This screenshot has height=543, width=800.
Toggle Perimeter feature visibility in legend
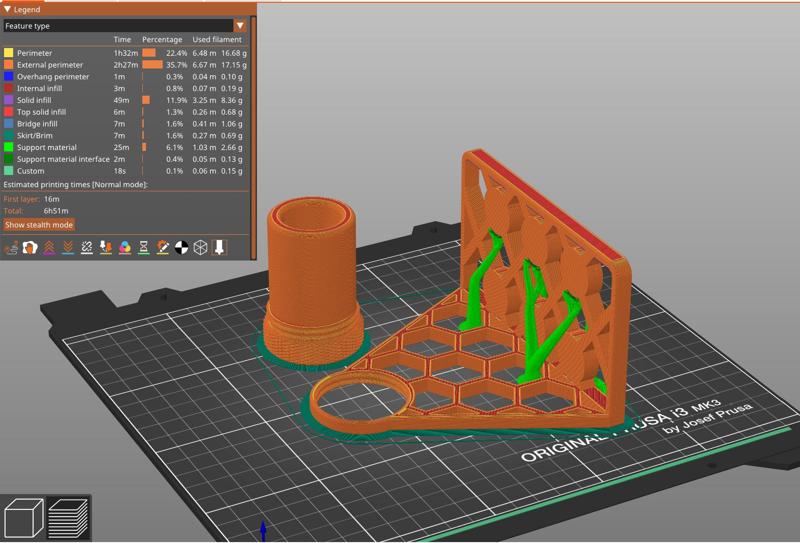point(125,53)
